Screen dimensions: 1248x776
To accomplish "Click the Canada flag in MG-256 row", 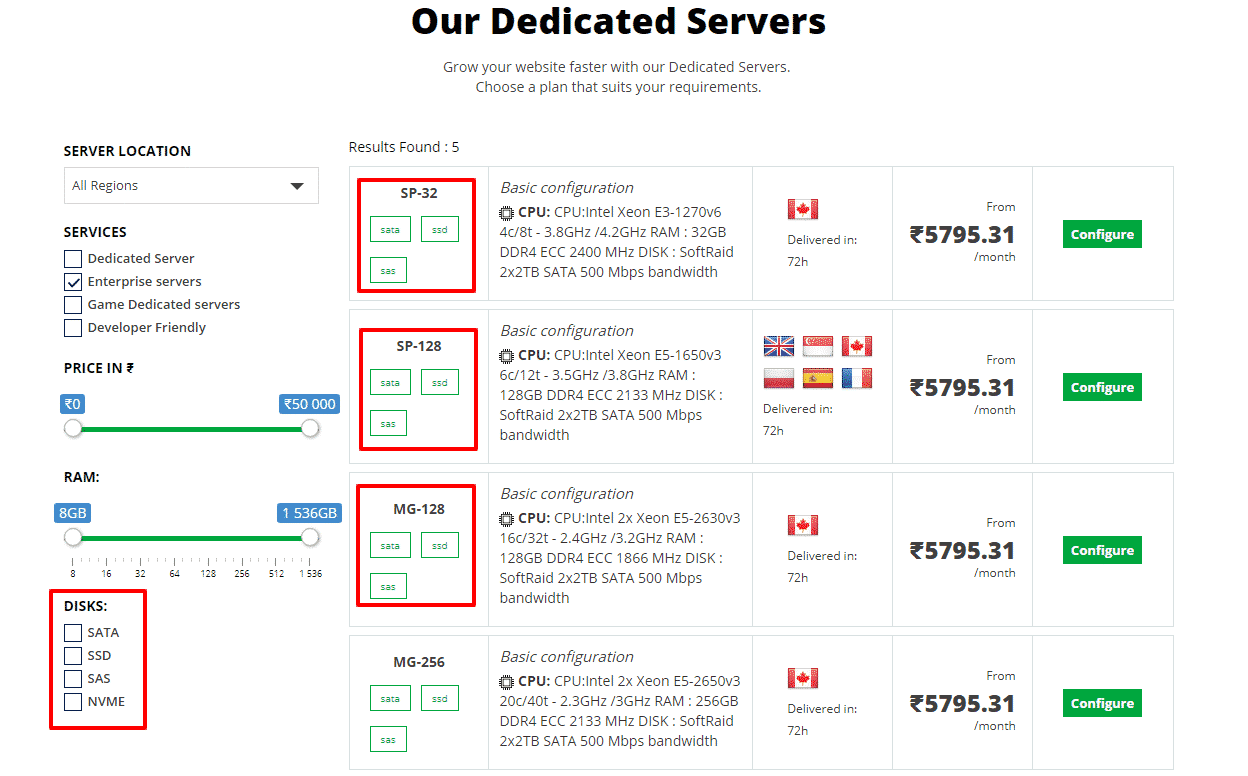I will coord(802,678).
